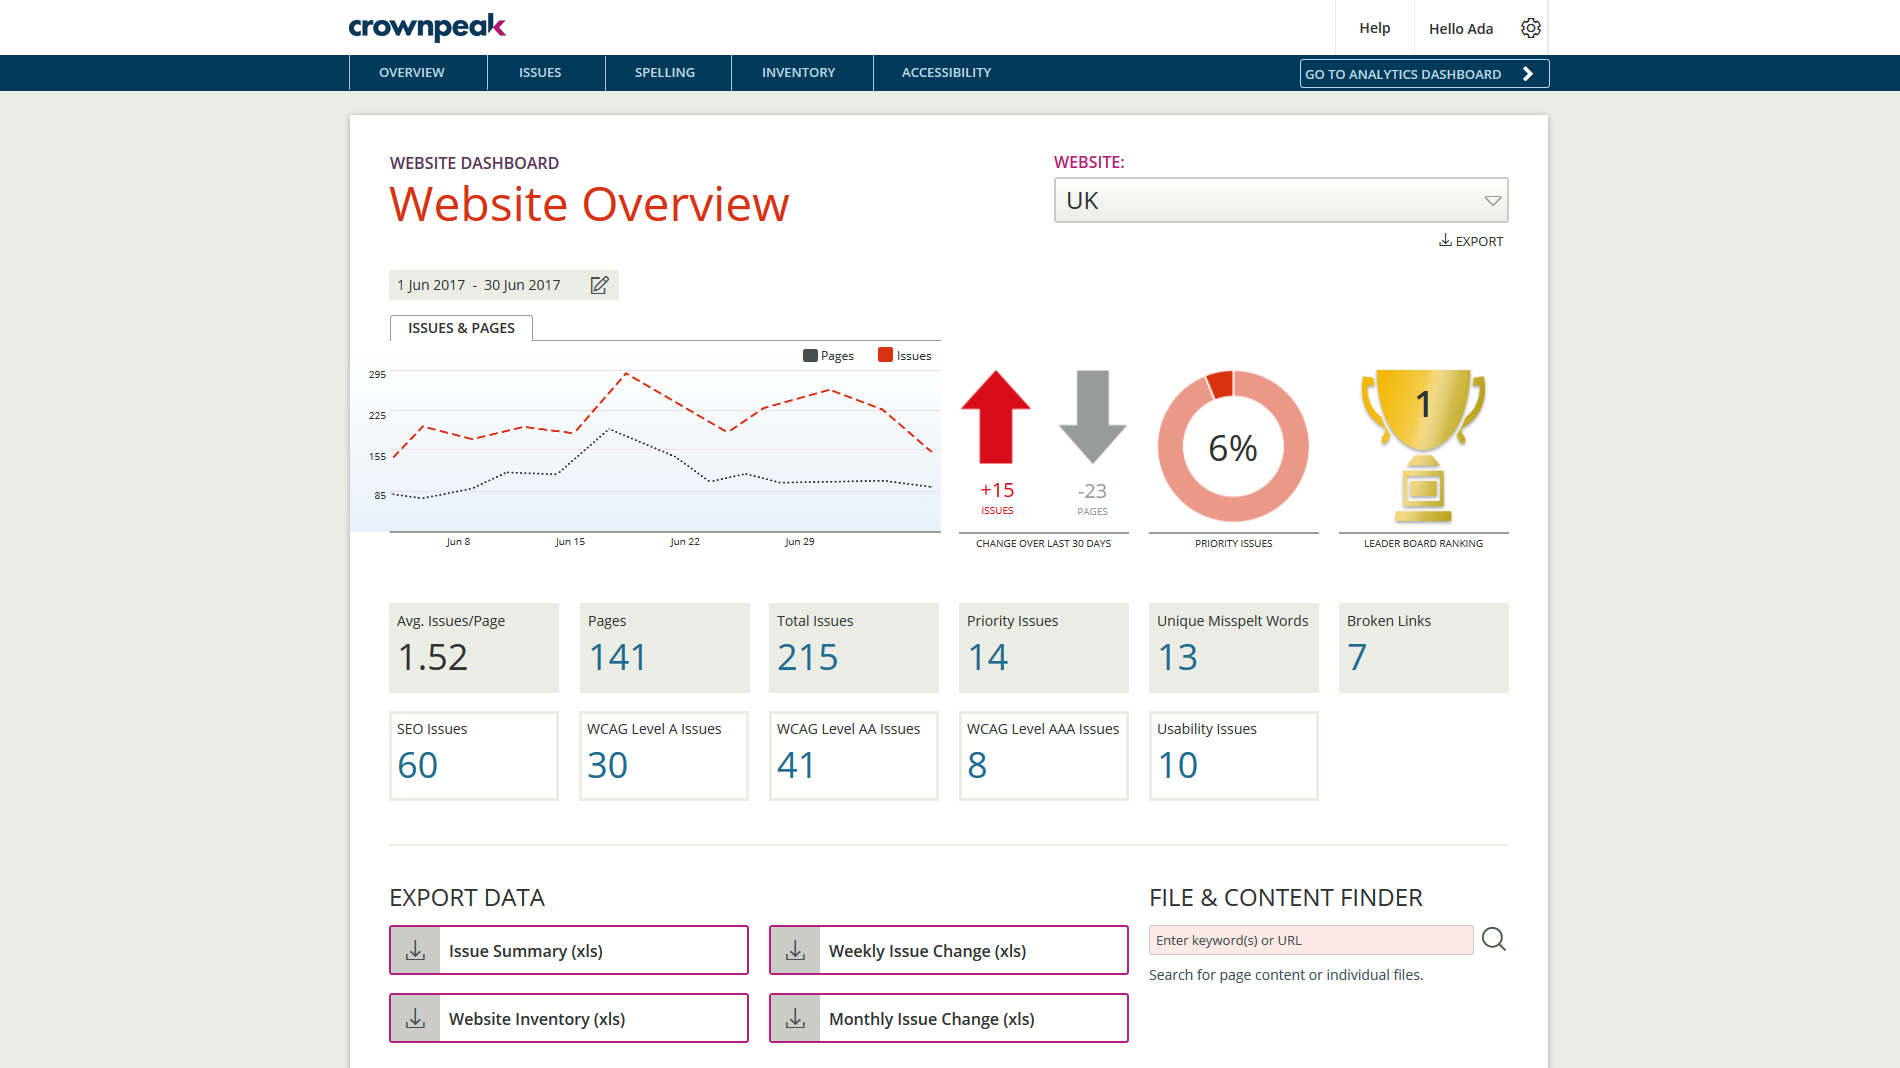This screenshot has height=1068, width=1900.
Task: Click the 6% priority issues donut chart
Action: (1233, 446)
